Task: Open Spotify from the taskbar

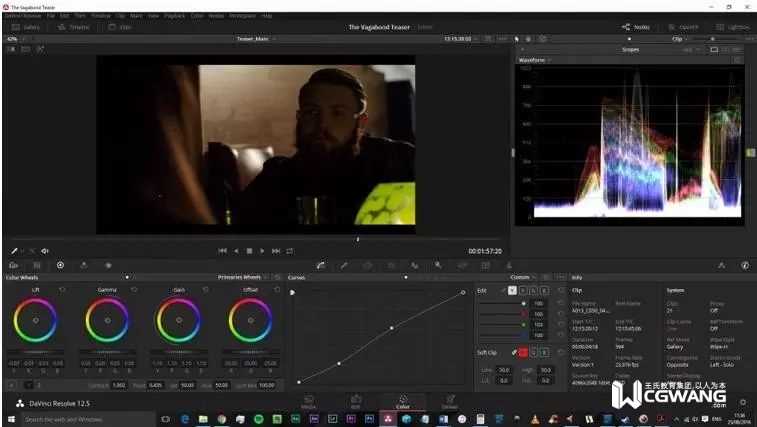Action: [258, 419]
